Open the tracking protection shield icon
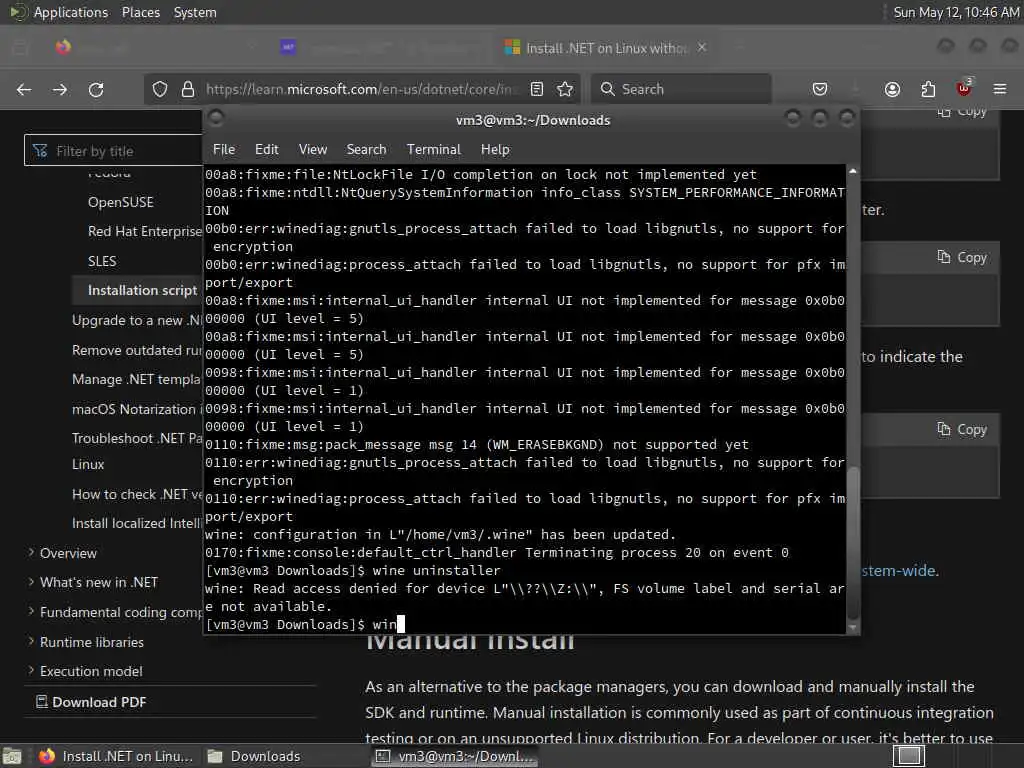The height and width of the screenshot is (768, 1024). [x=160, y=89]
